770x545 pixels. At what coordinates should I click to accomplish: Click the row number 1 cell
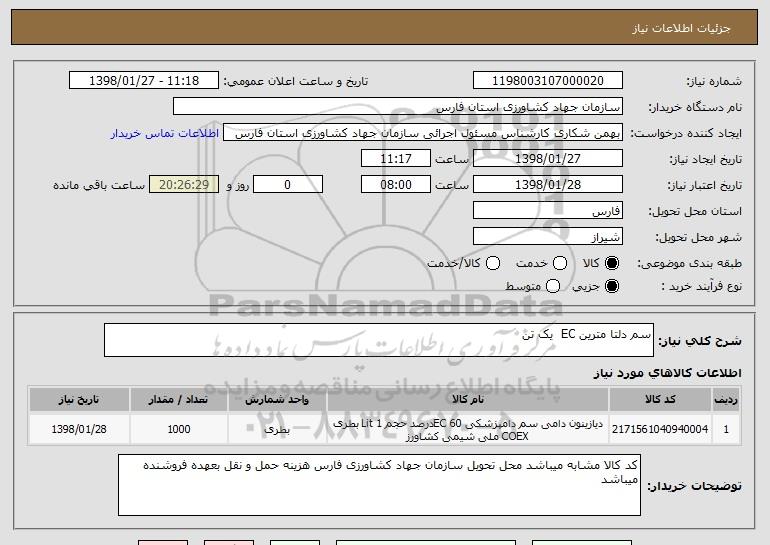click(726, 429)
